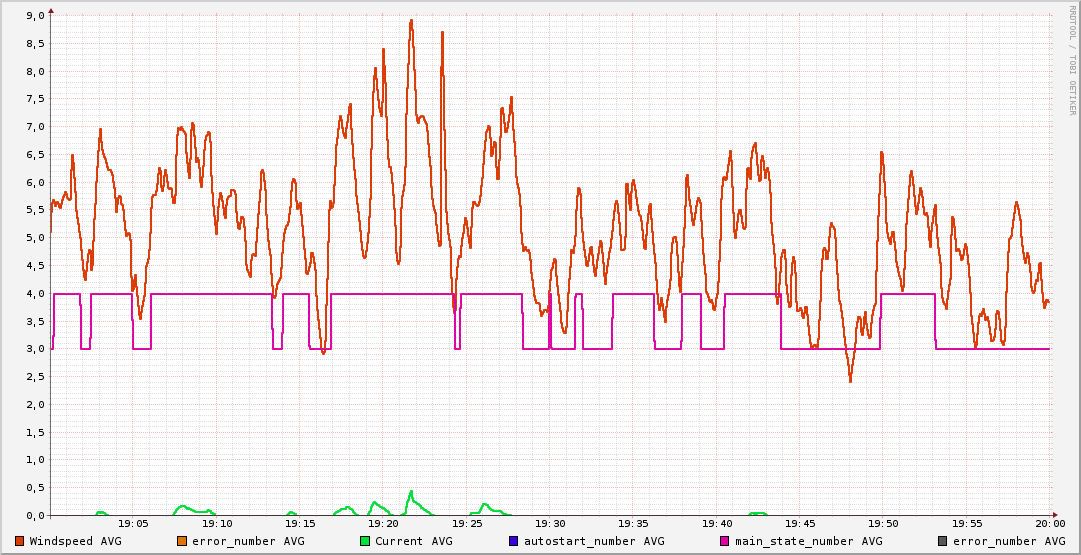
Task: Click the orange error_number AVG legend swatch
Action: (181, 541)
